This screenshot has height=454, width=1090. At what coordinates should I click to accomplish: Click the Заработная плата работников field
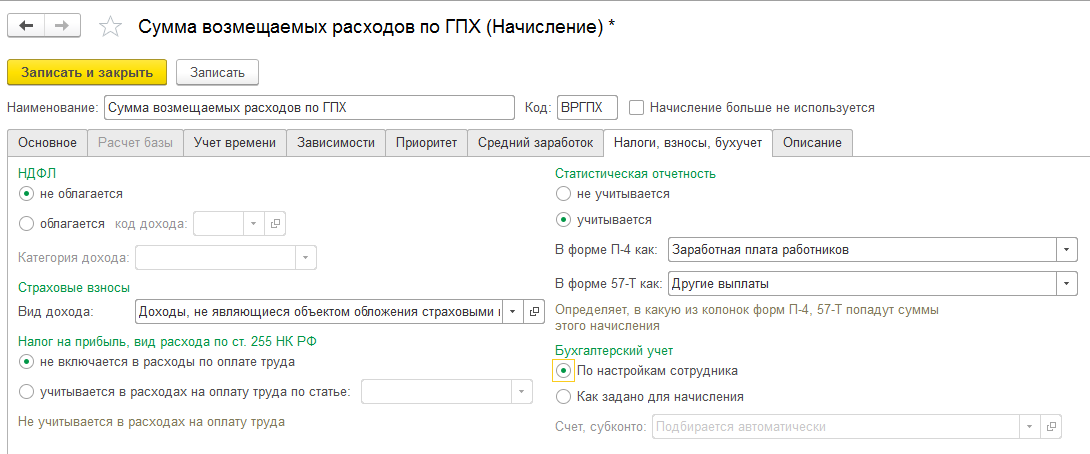tap(862, 250)
